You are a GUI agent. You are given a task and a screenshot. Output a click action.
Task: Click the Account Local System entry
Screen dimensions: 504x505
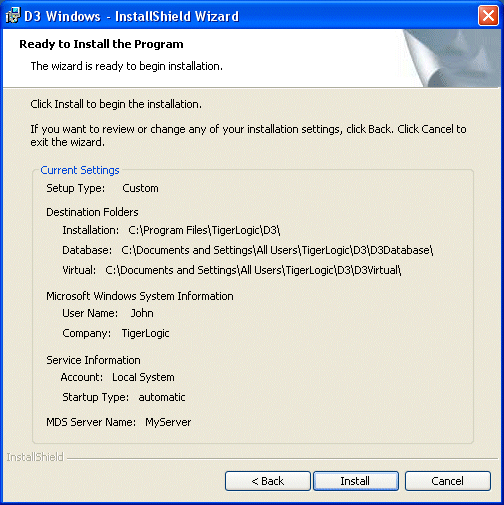point(118,377)
